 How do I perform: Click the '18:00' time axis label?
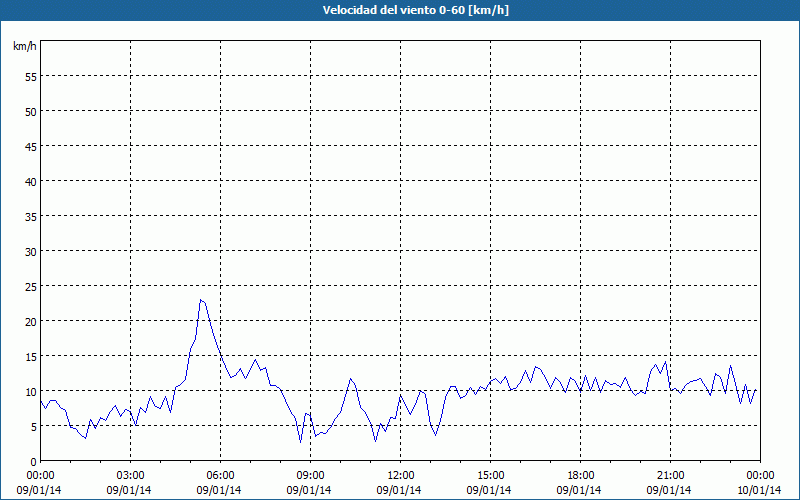pos(580,476)
